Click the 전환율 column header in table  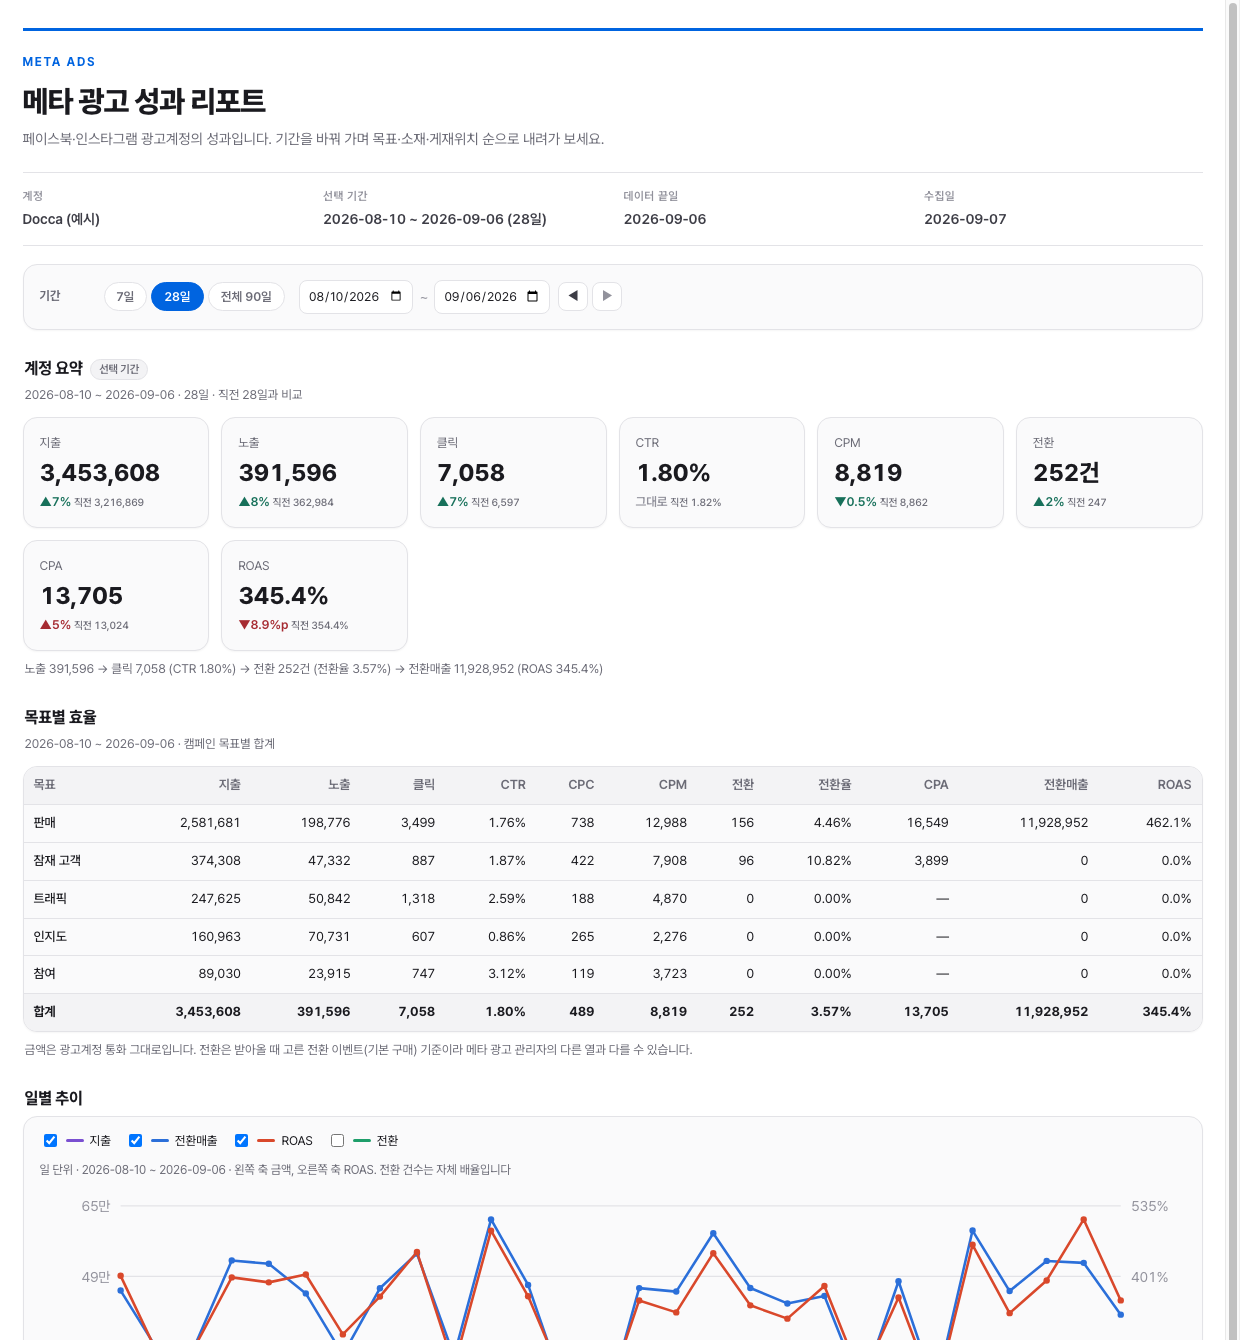pos(835,785)
